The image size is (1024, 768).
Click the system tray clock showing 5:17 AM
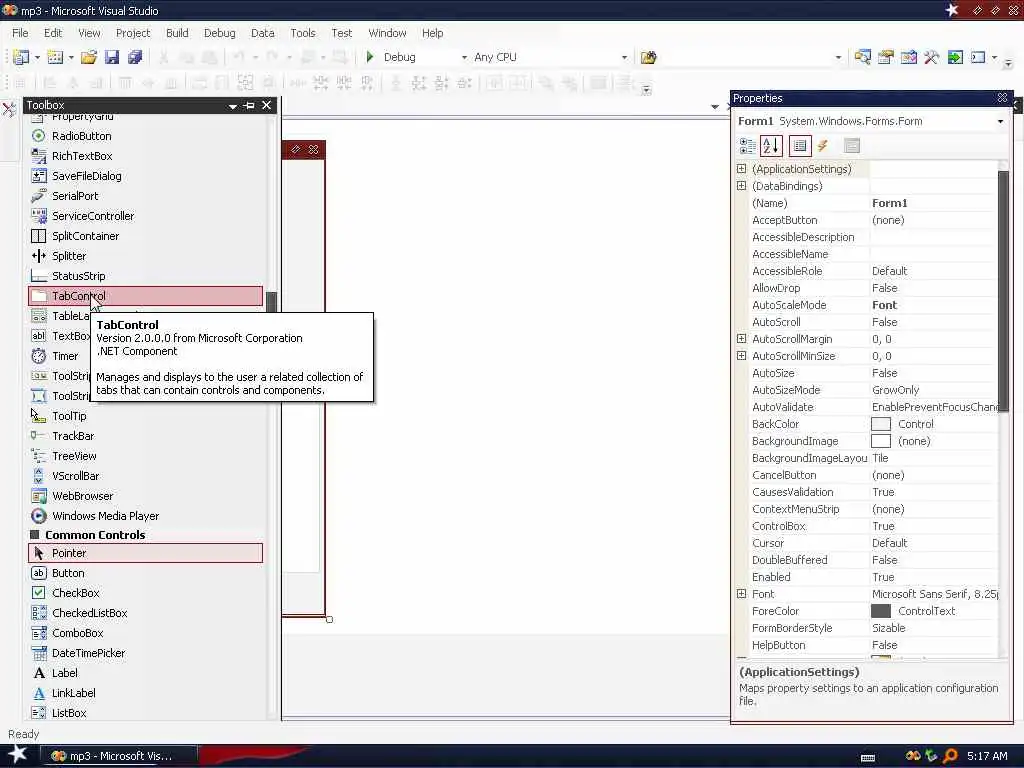(x=987, y=756)
